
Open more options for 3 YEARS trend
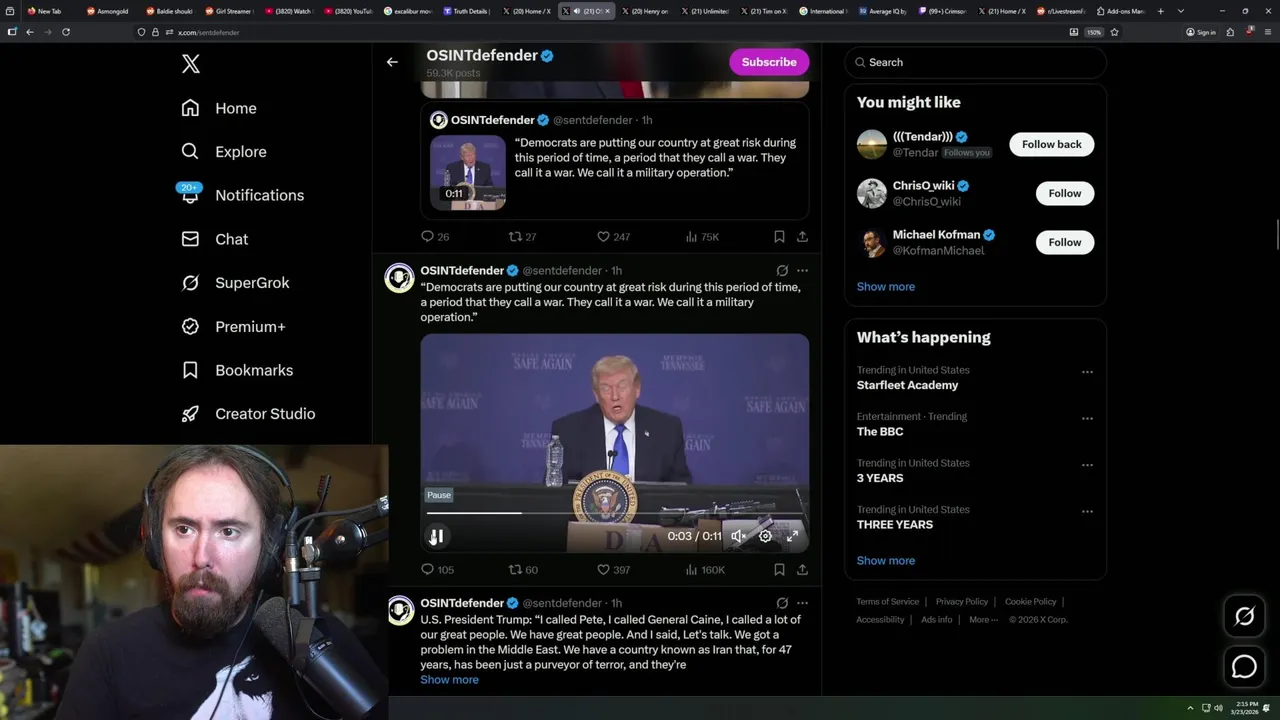click(x=1087, y=465)
